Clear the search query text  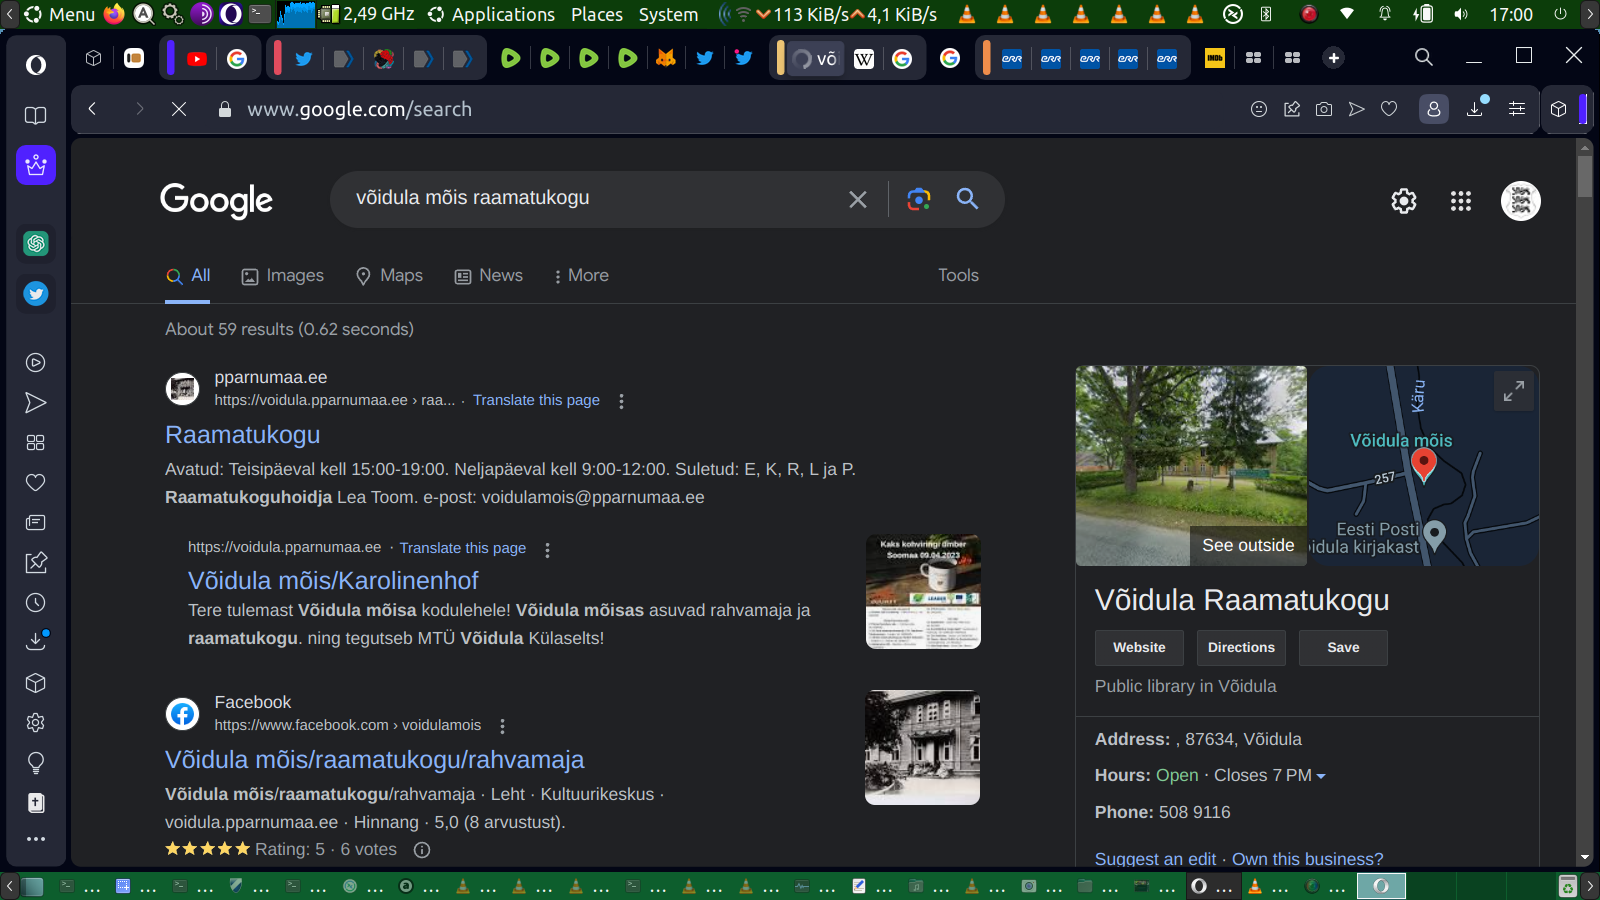(x=858, y=199)
